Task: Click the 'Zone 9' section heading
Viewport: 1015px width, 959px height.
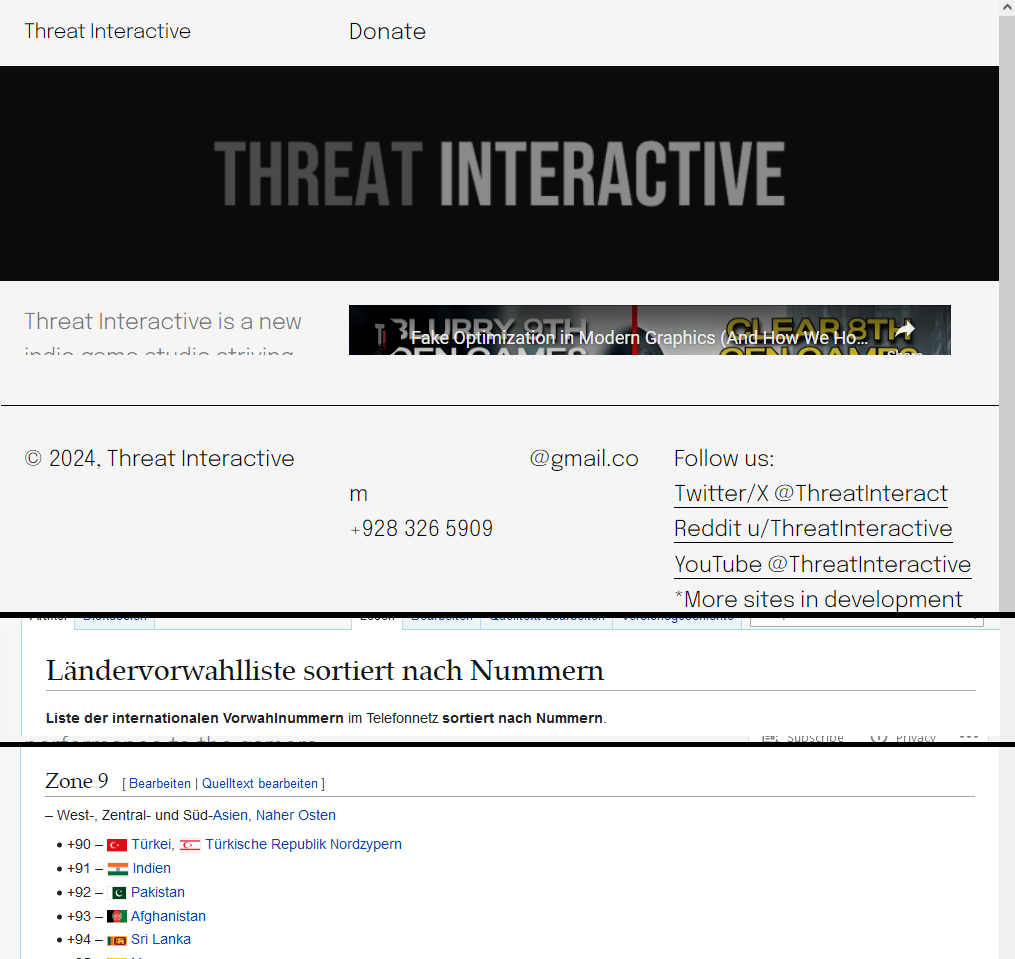Action: 76,781
